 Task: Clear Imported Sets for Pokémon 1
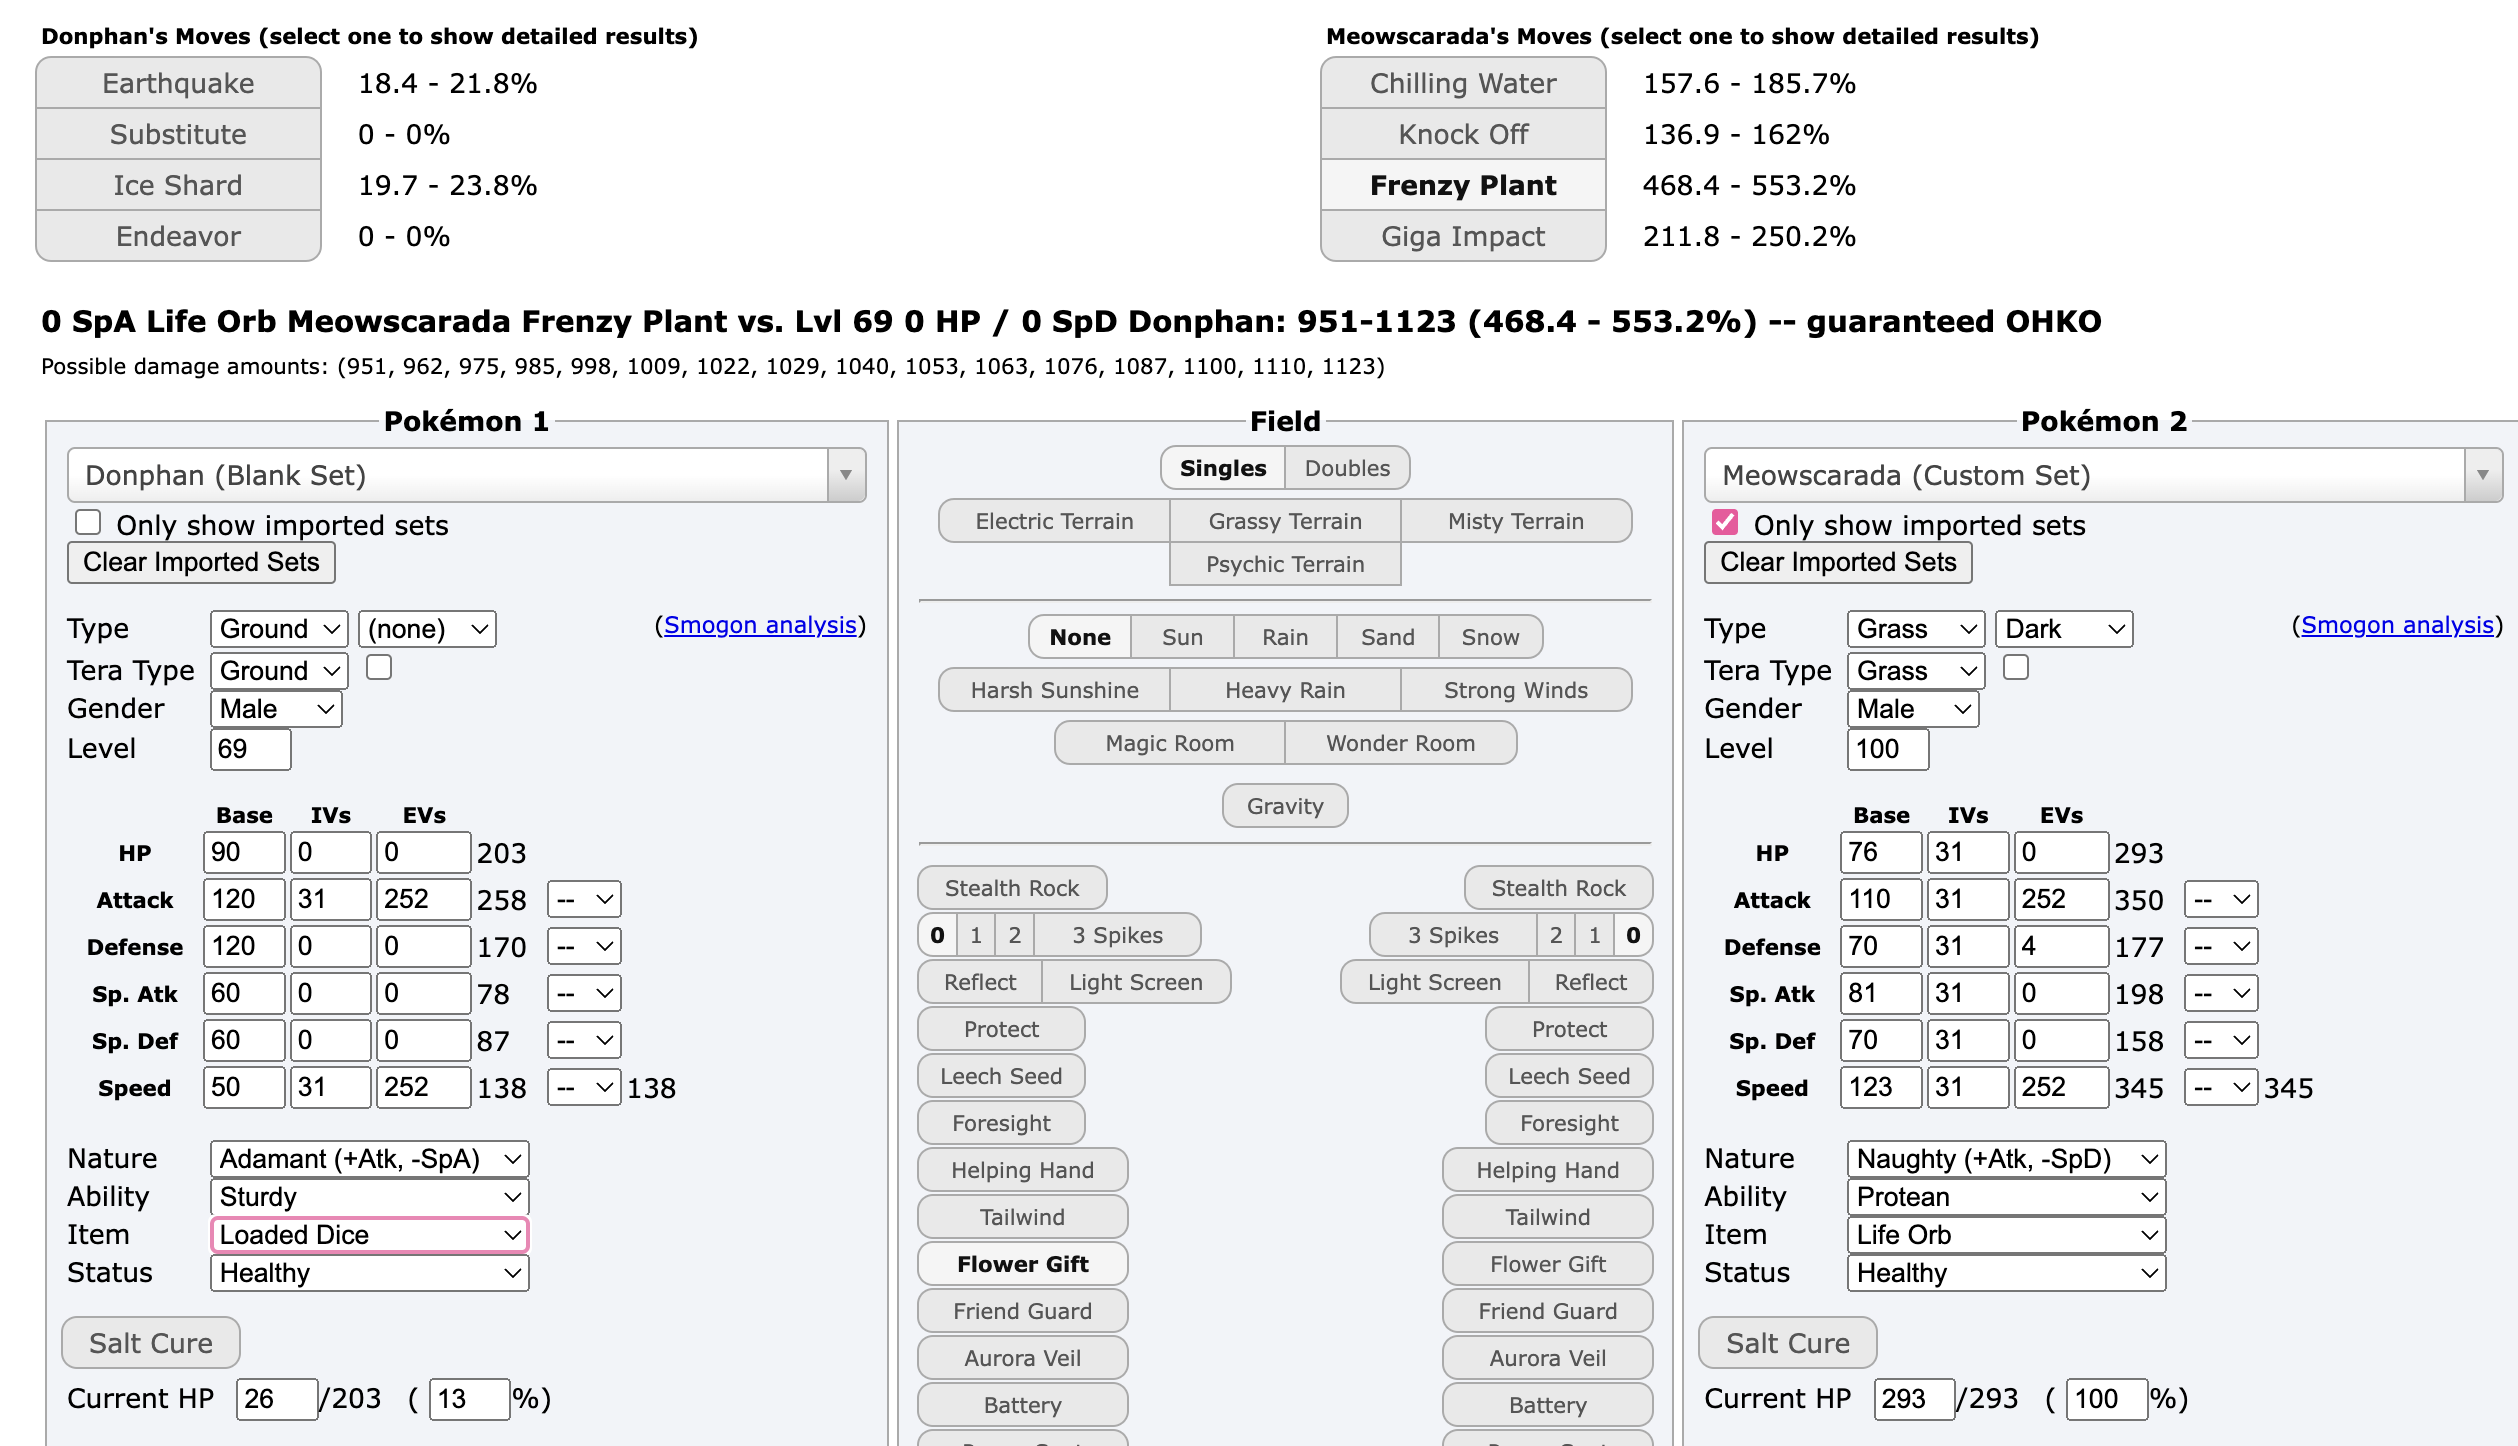(201, 562)
